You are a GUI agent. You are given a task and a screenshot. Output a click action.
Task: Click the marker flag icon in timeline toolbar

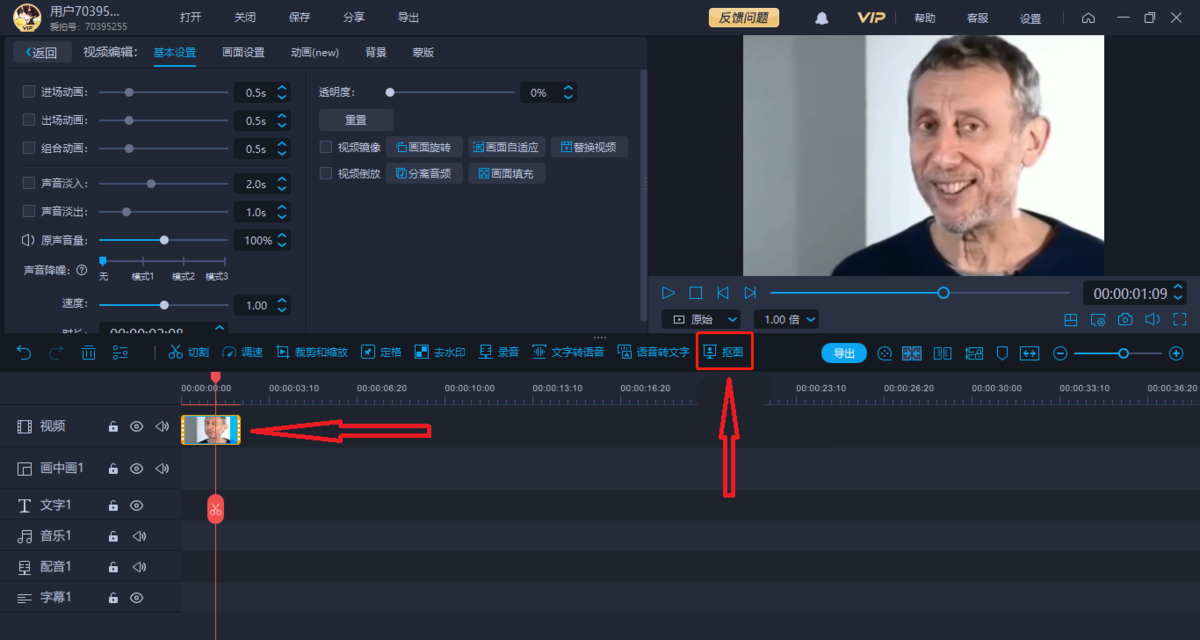1002,353
